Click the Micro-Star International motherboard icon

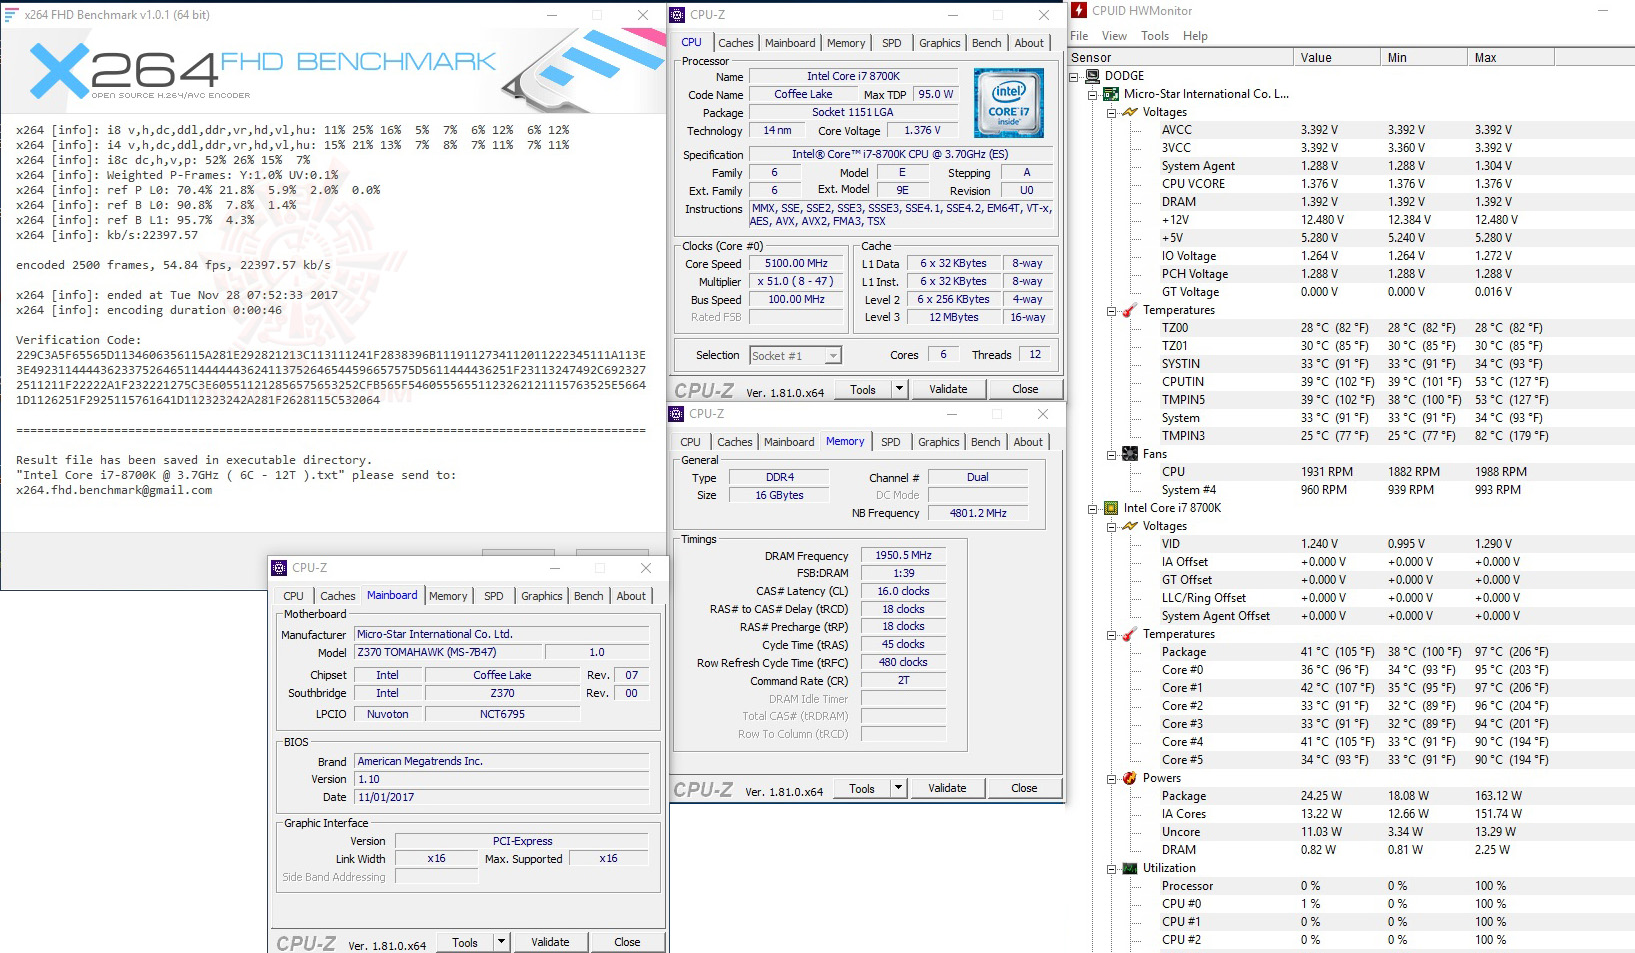tap(1110, 94)
